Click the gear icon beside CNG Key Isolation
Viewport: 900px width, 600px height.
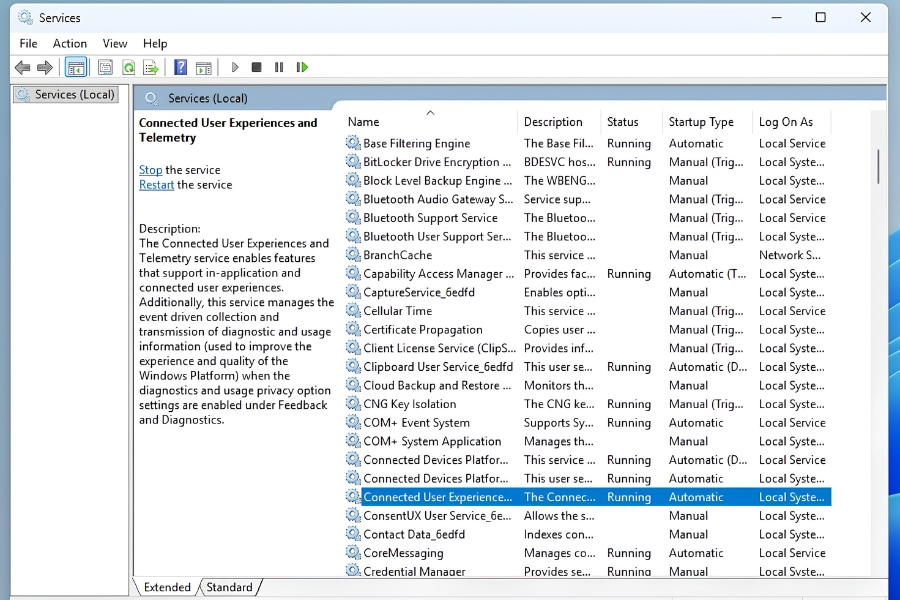353,403
